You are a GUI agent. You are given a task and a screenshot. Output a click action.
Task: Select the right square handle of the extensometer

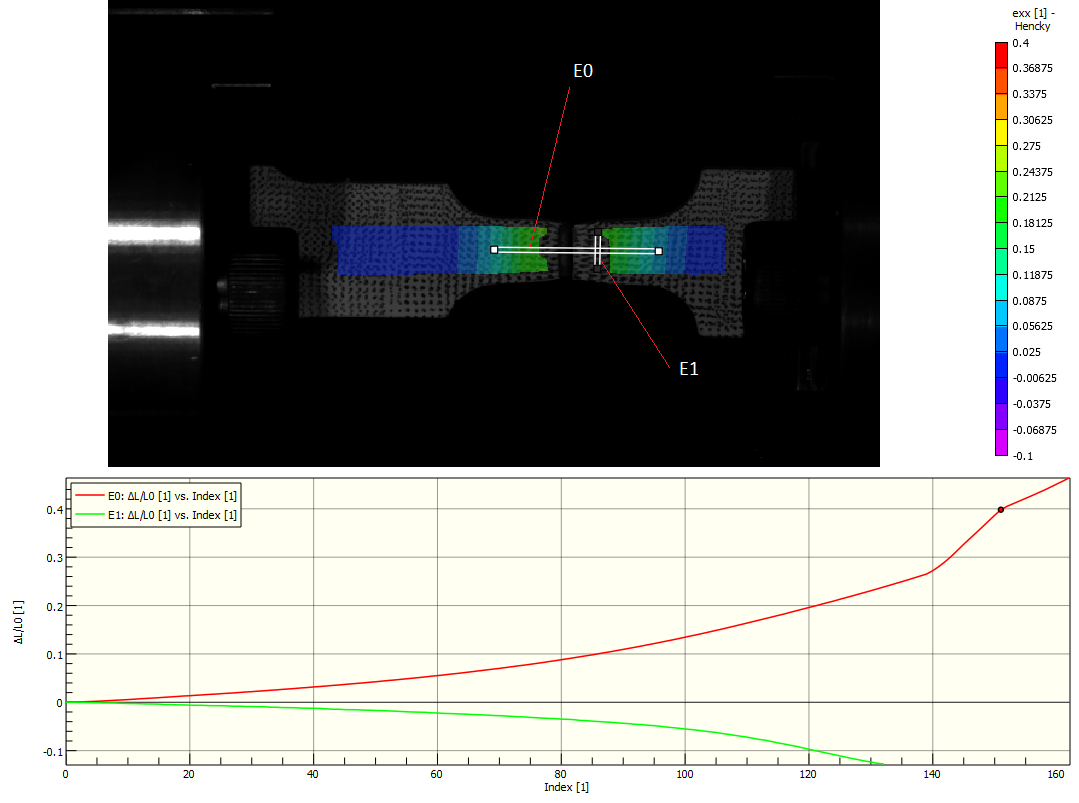(x=658, y=251)
